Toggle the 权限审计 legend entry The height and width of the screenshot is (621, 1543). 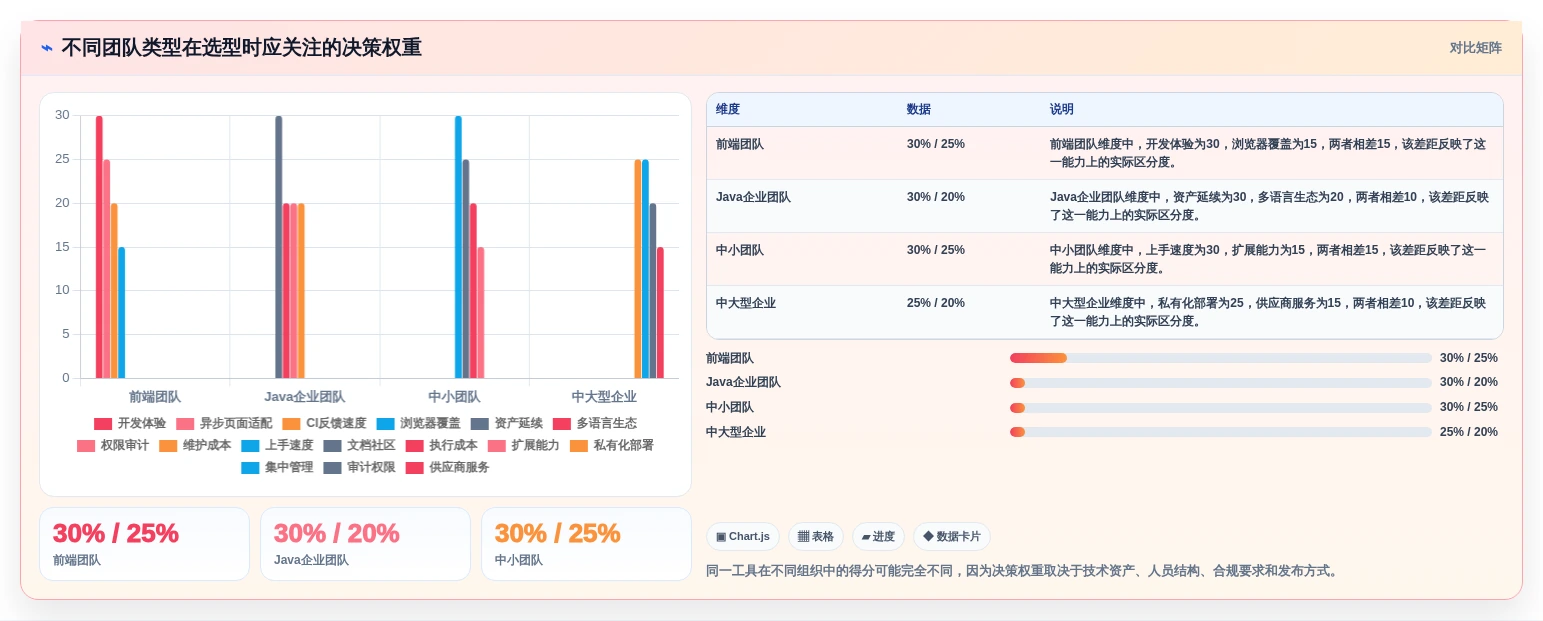coord(113,445)
